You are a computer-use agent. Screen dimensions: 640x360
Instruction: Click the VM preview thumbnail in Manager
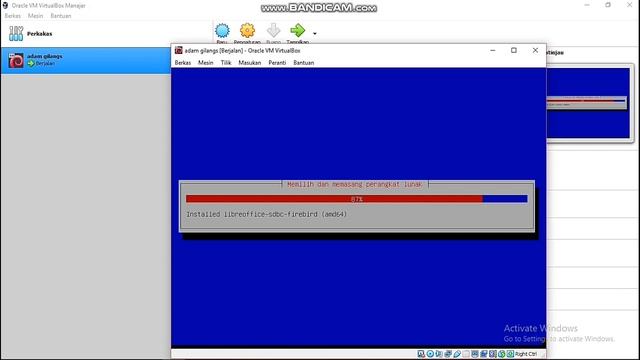588,103
